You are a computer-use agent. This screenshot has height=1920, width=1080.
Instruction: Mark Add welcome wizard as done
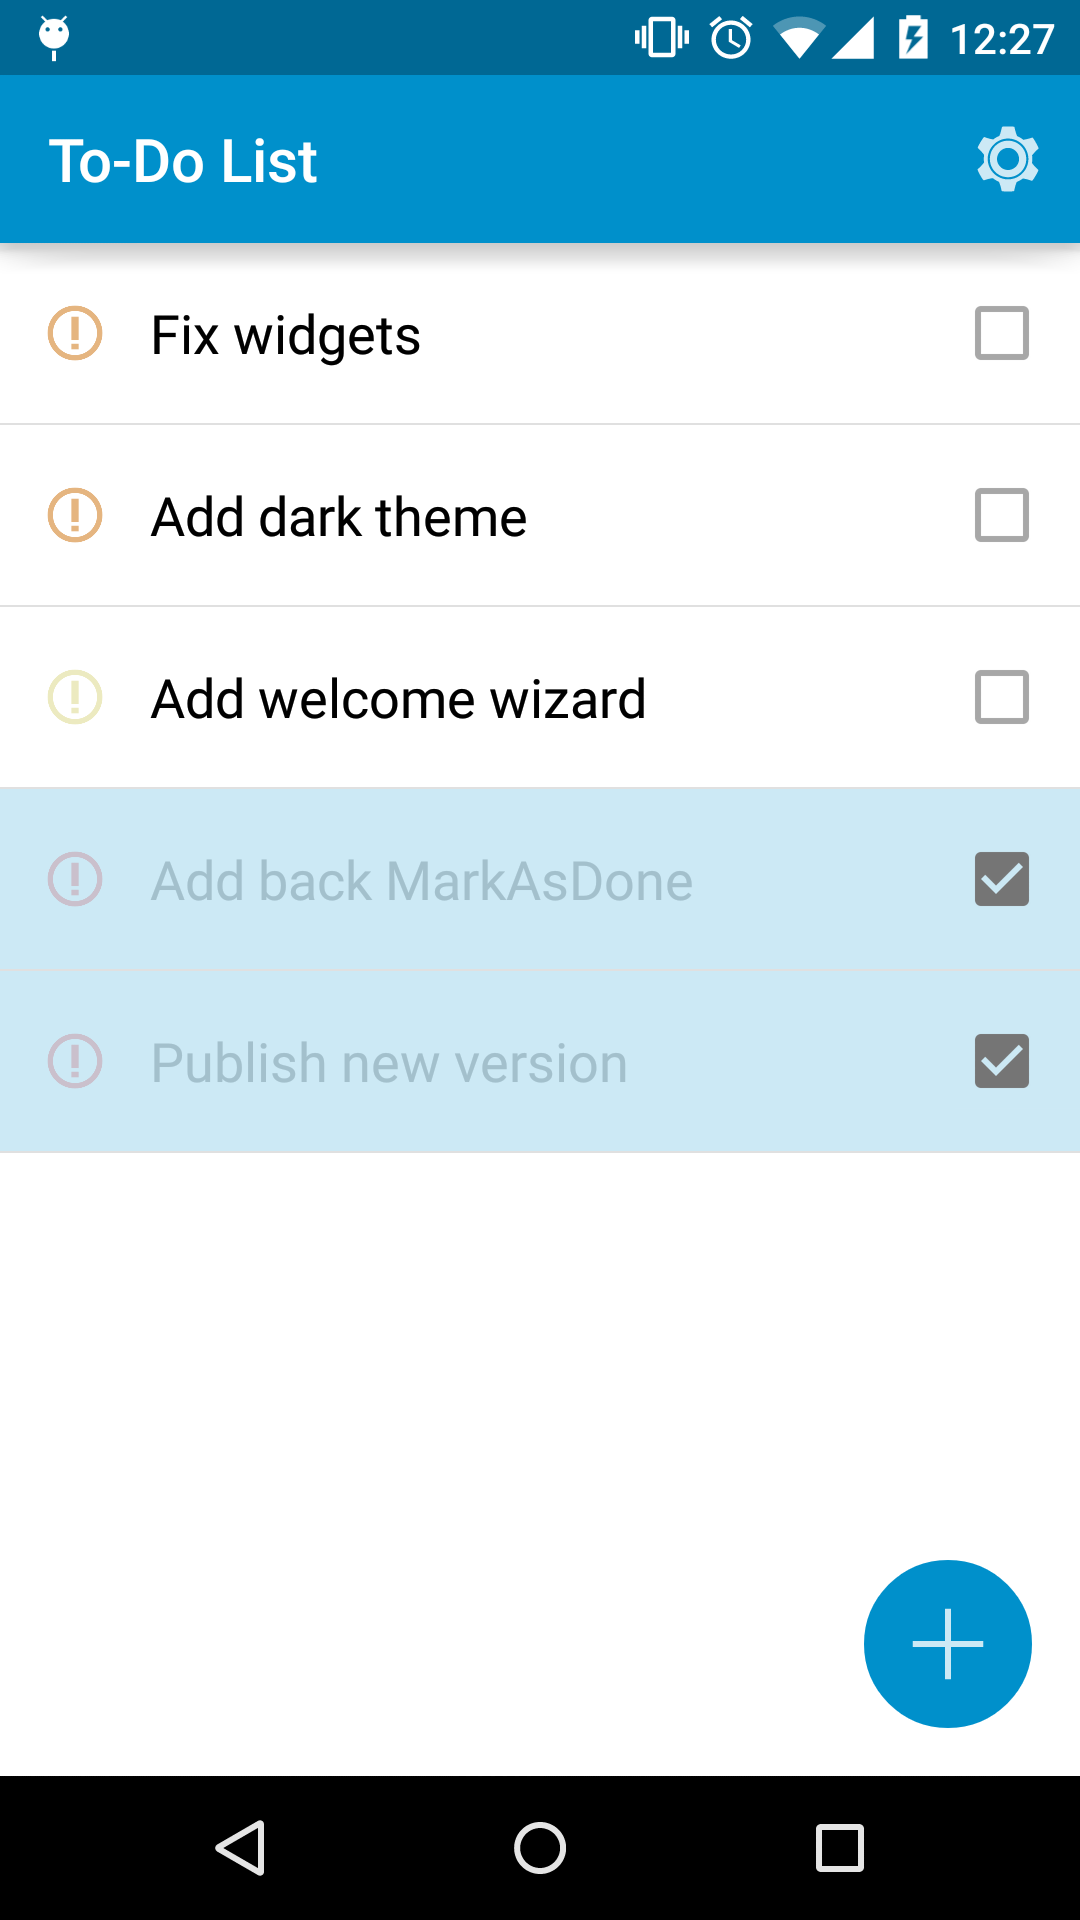1002,697
